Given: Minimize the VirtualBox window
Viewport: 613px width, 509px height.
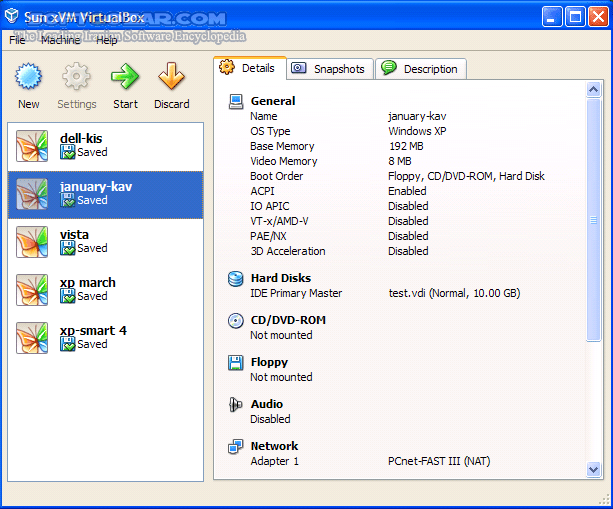Looking at the screenshot, I should tap(552, 16).
